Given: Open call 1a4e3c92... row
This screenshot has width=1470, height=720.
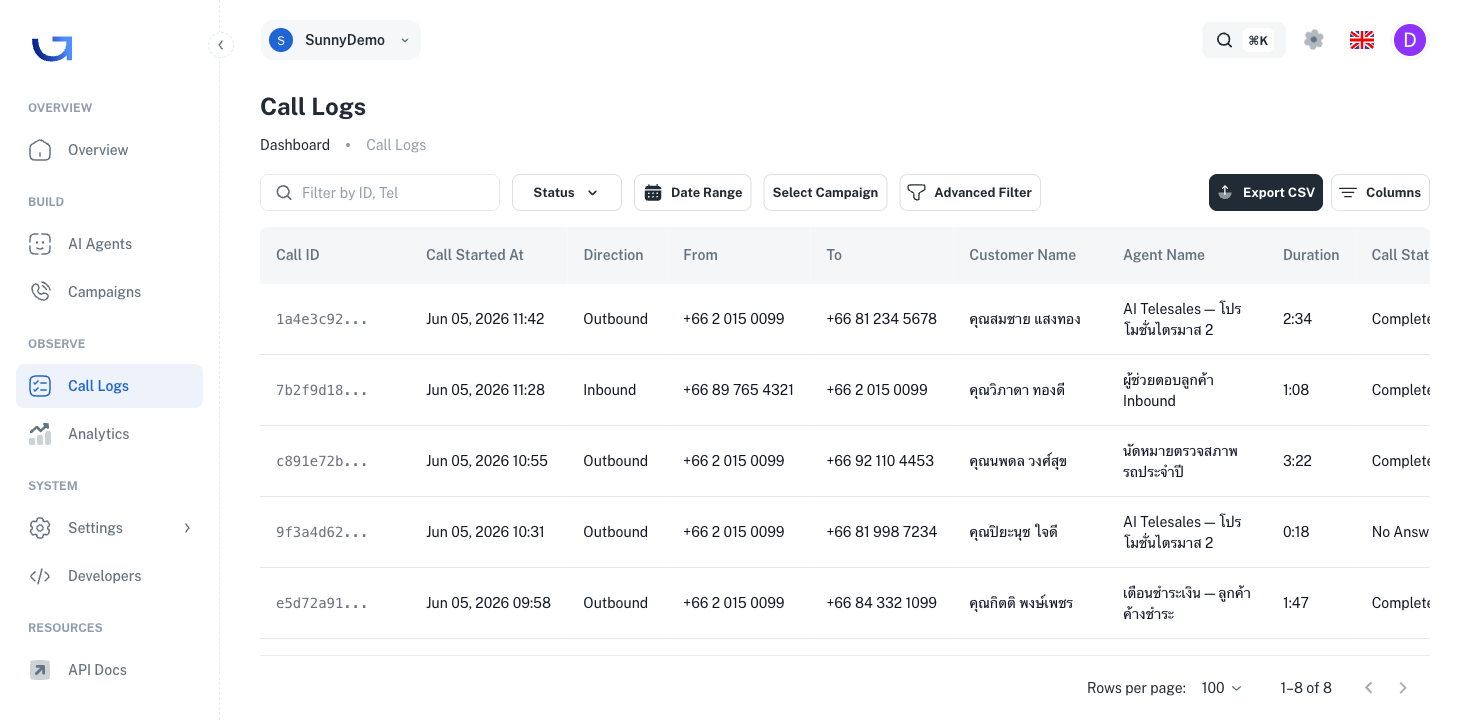Looking at the screenshot, I should pos(845,319).
